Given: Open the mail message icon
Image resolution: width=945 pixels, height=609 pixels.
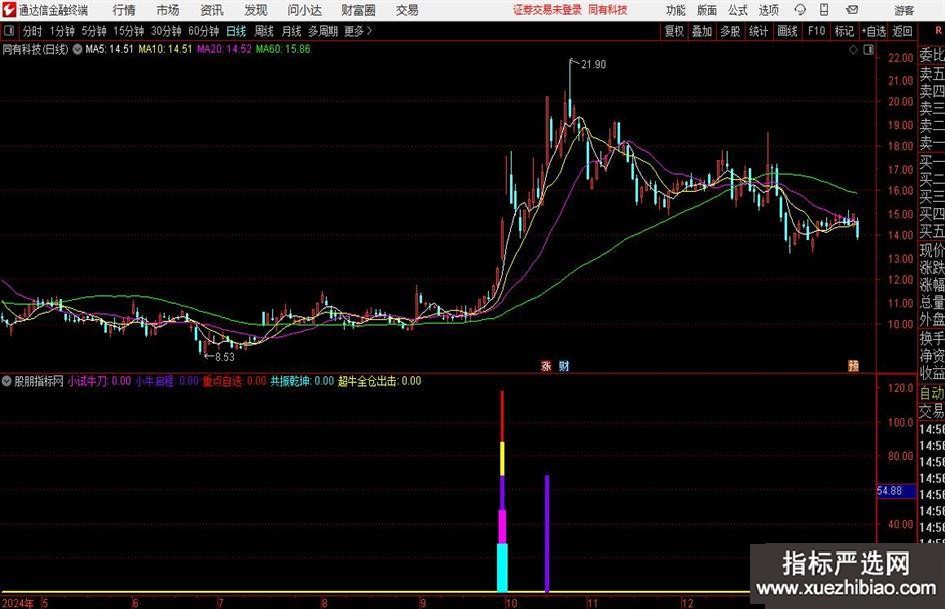Looking at the screenshot, I should [852, 10].
